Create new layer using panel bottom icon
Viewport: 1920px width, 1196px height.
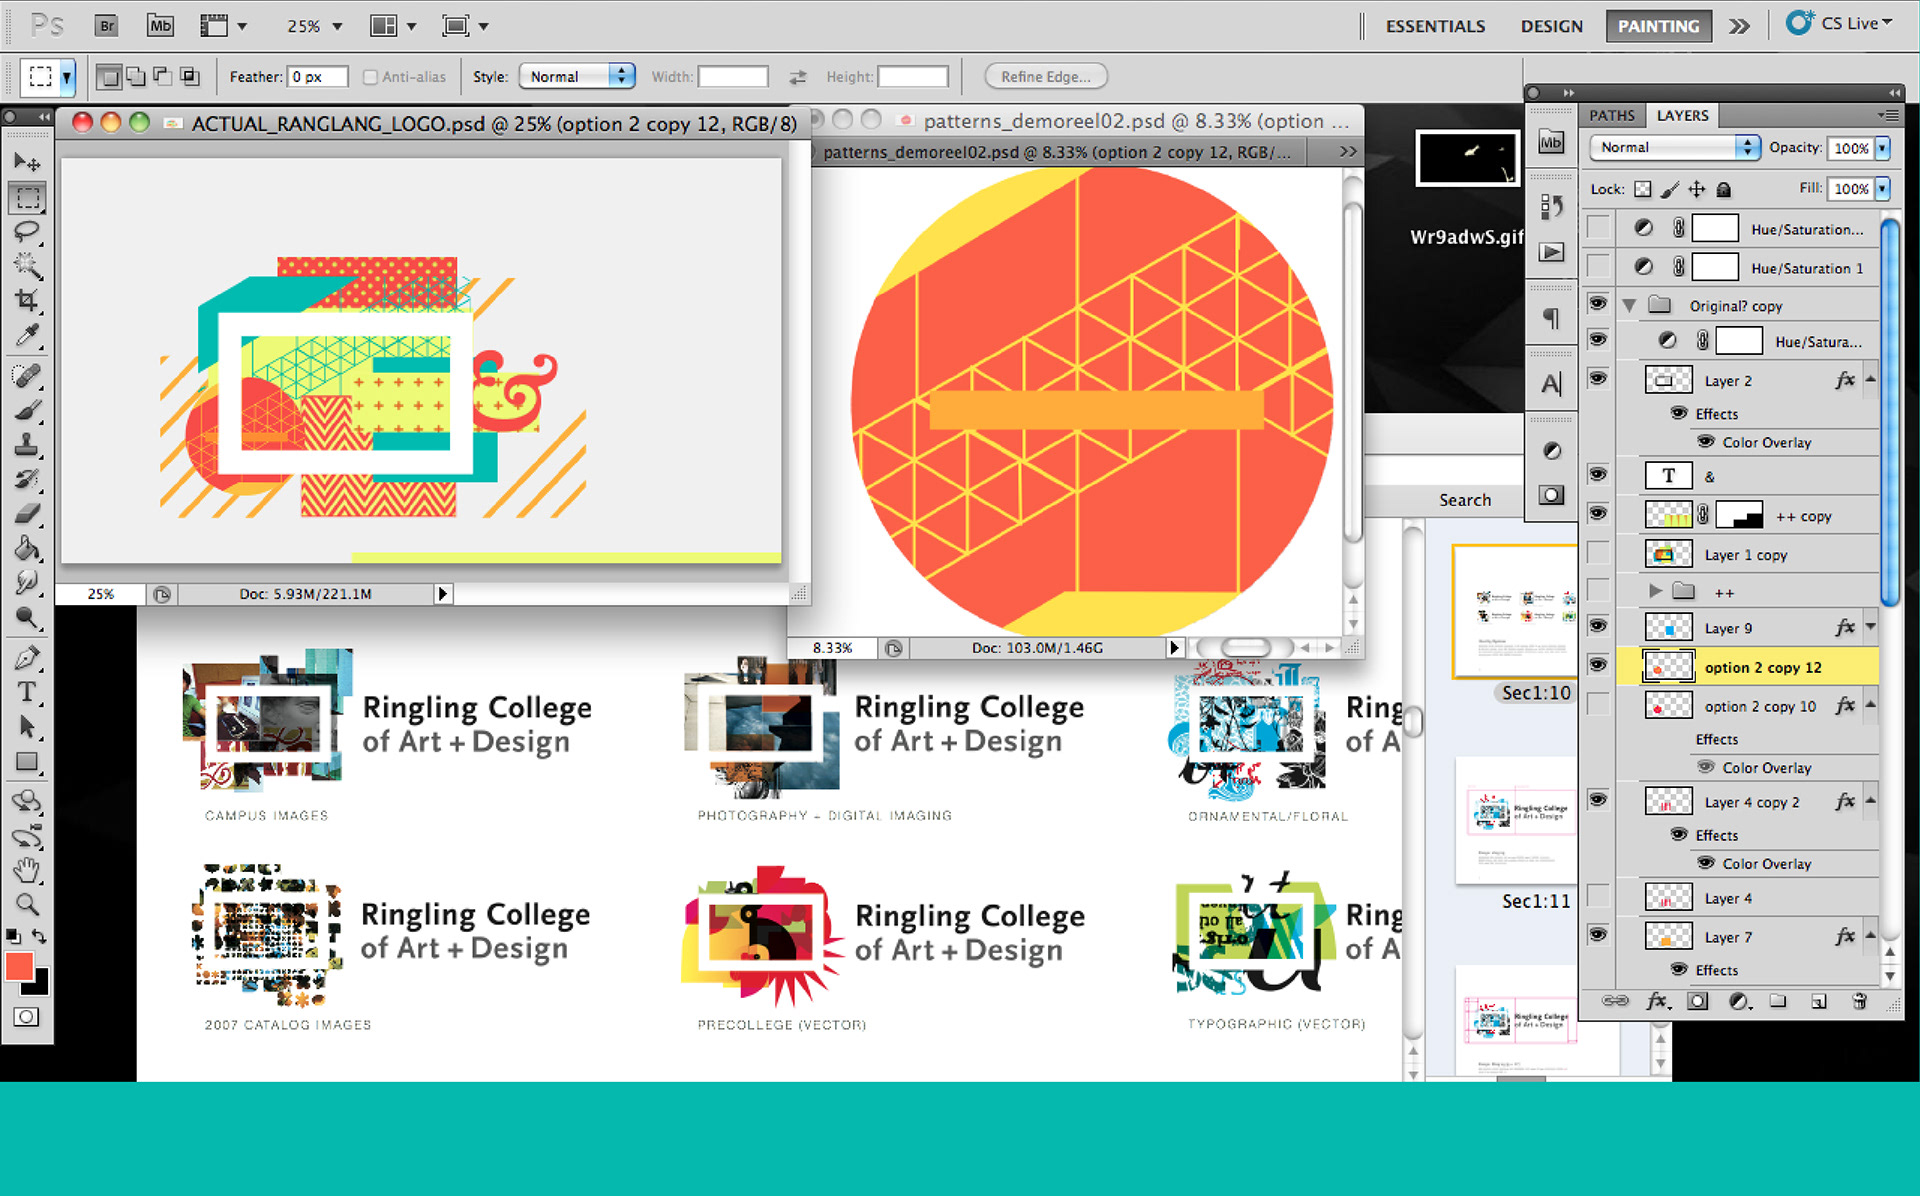coord(1818,1001)
